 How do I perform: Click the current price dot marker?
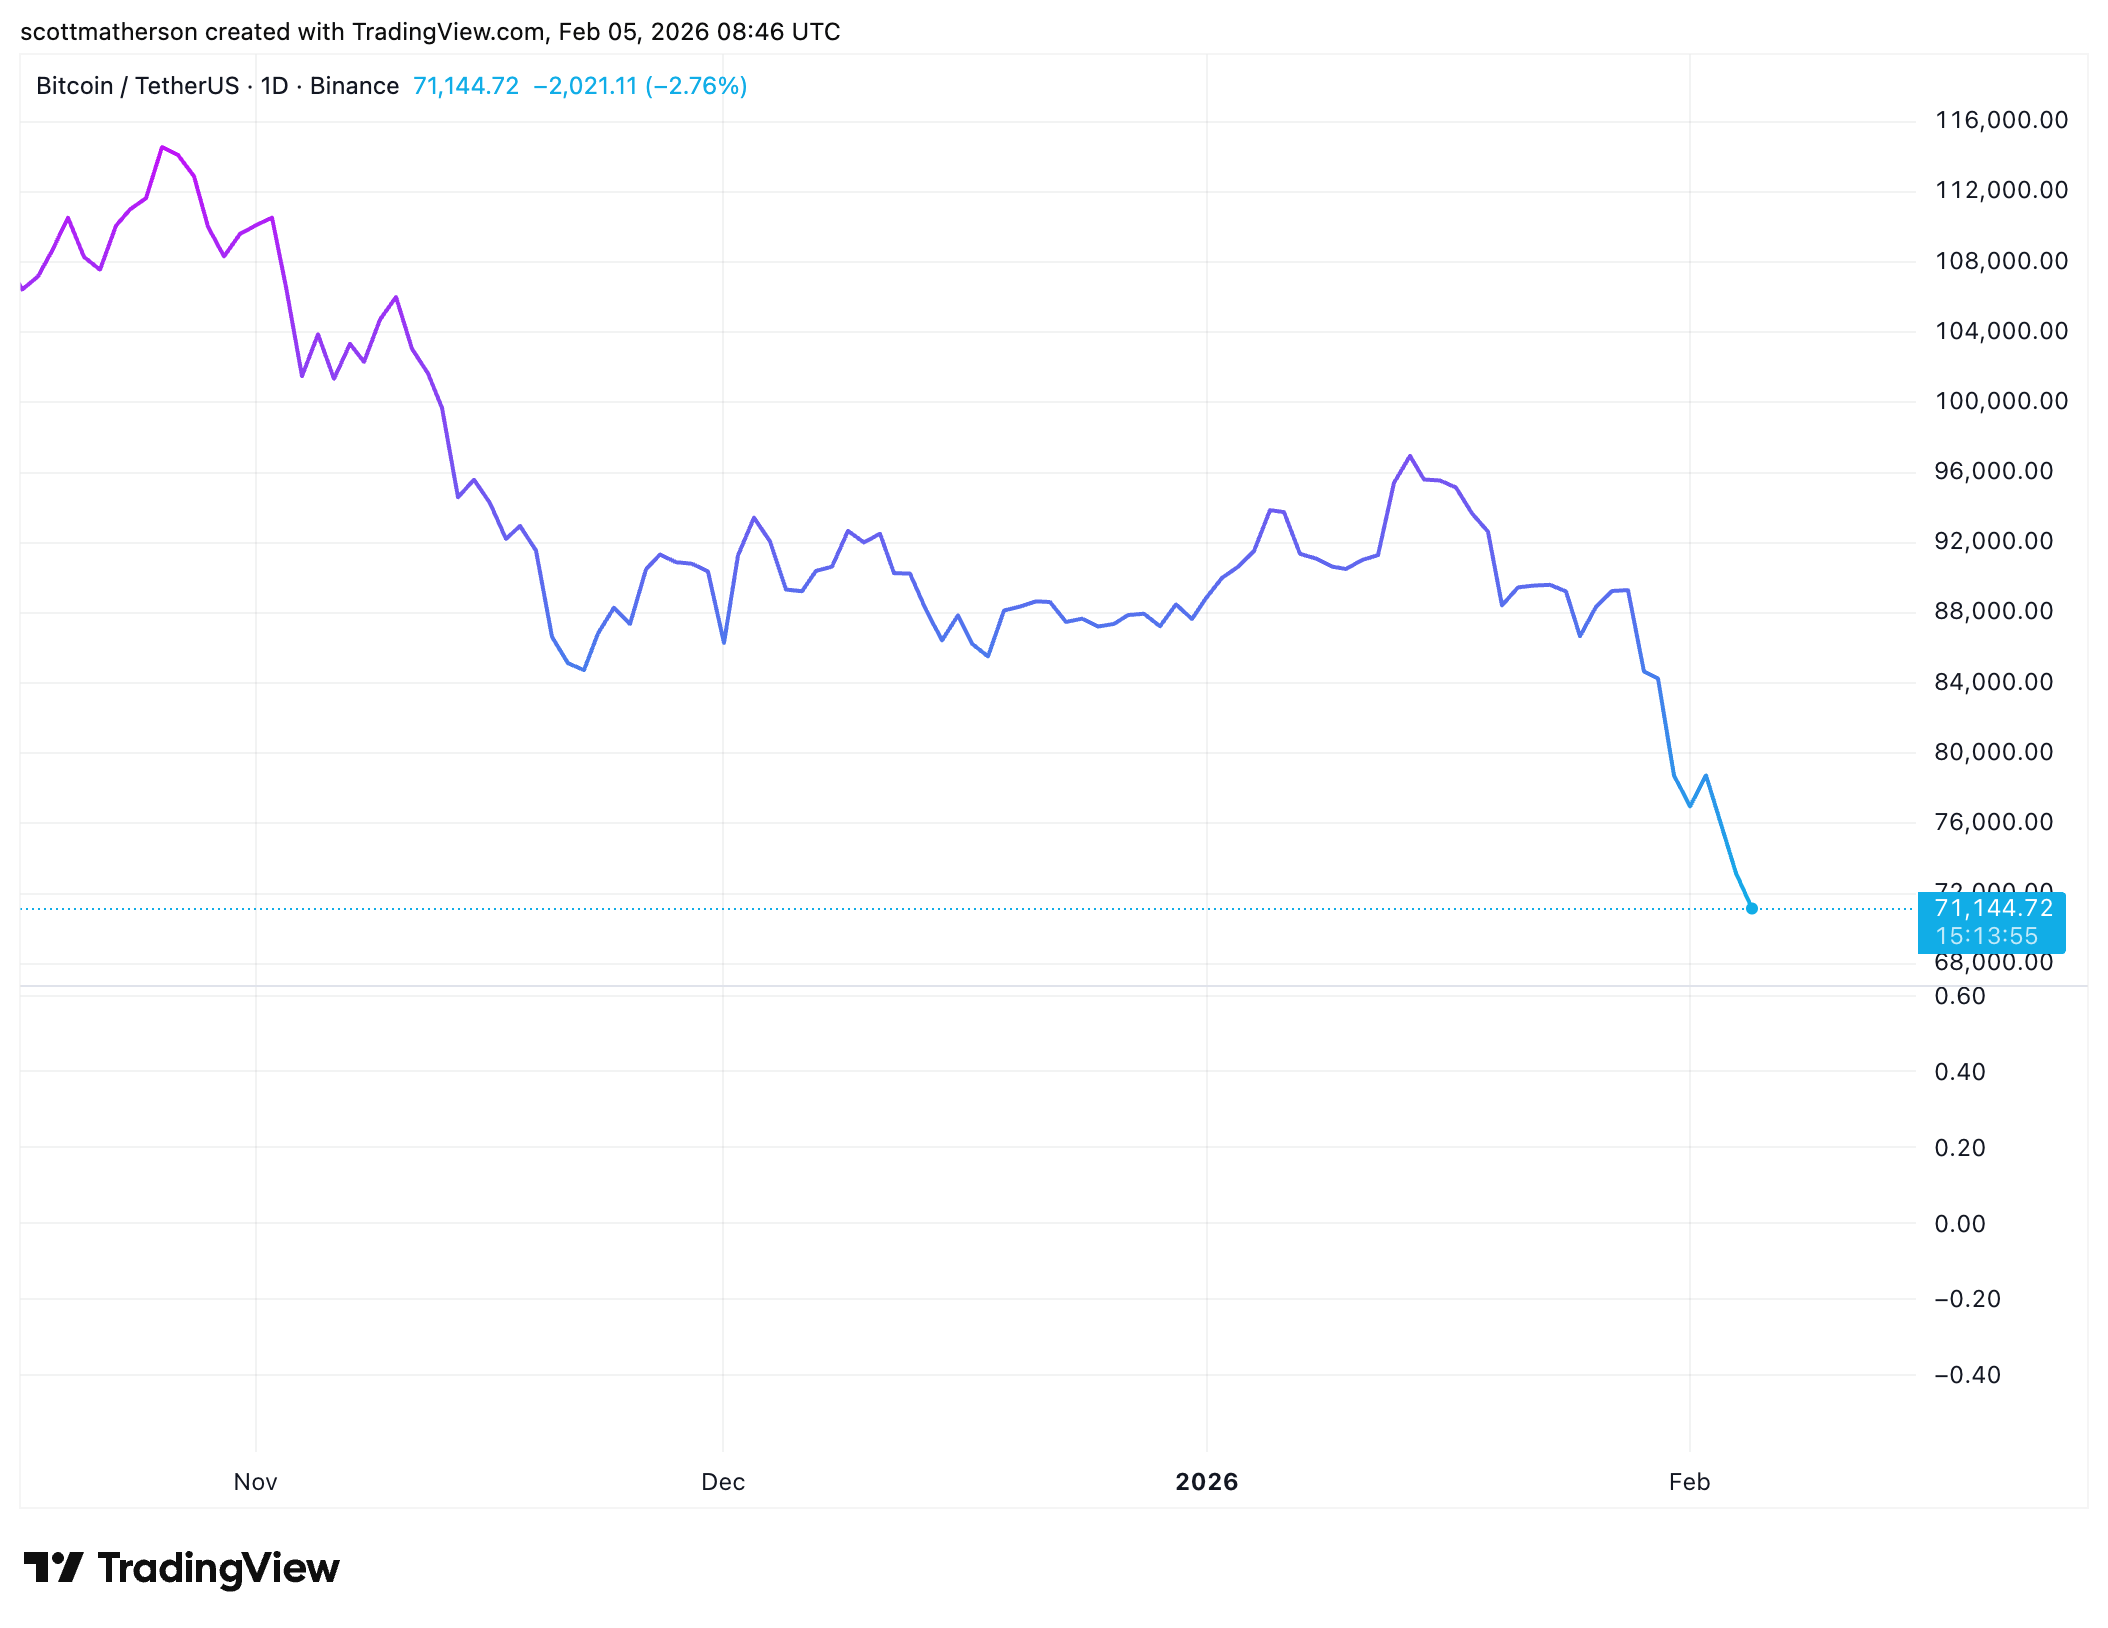point(1751,908)
